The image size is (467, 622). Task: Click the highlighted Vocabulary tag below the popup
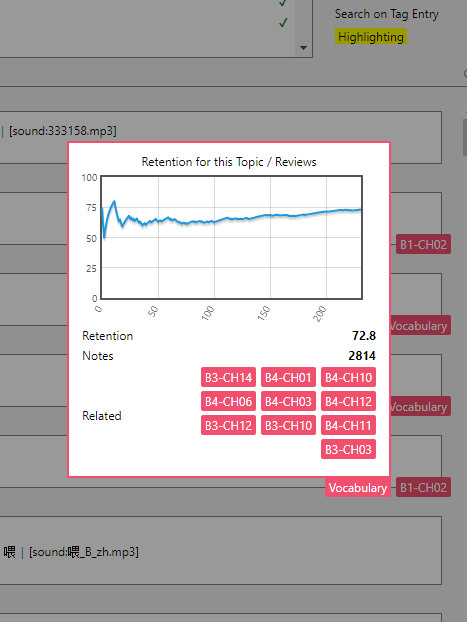[x=358, y=488]
